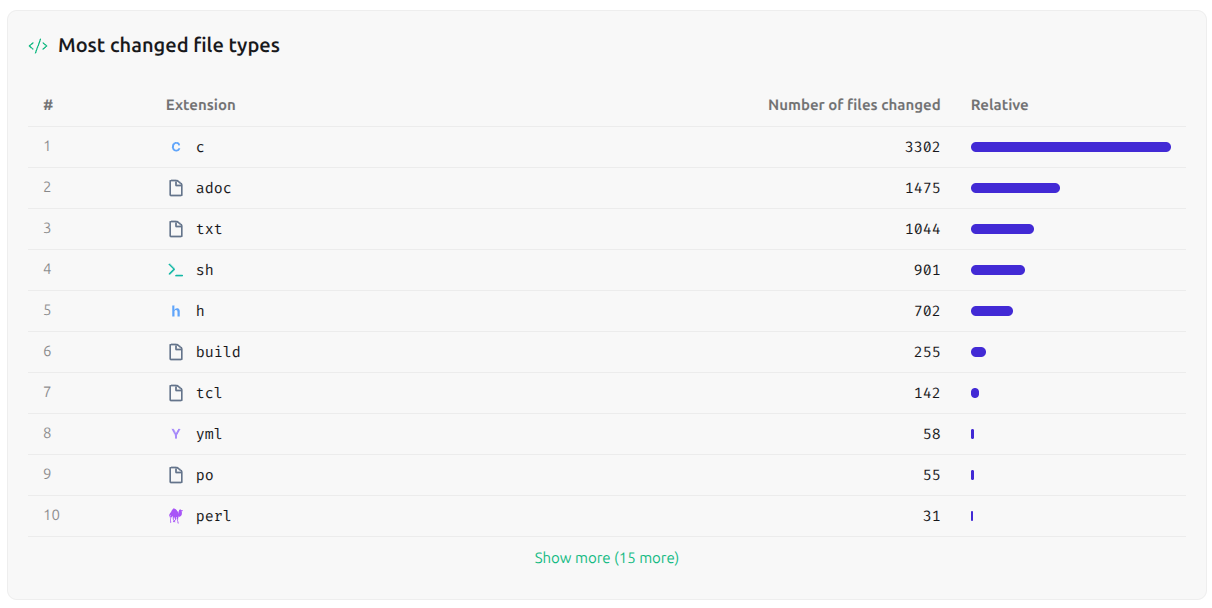Click the terminal icon beside sh
The image size is (1212, 608).
pos(176,269)
